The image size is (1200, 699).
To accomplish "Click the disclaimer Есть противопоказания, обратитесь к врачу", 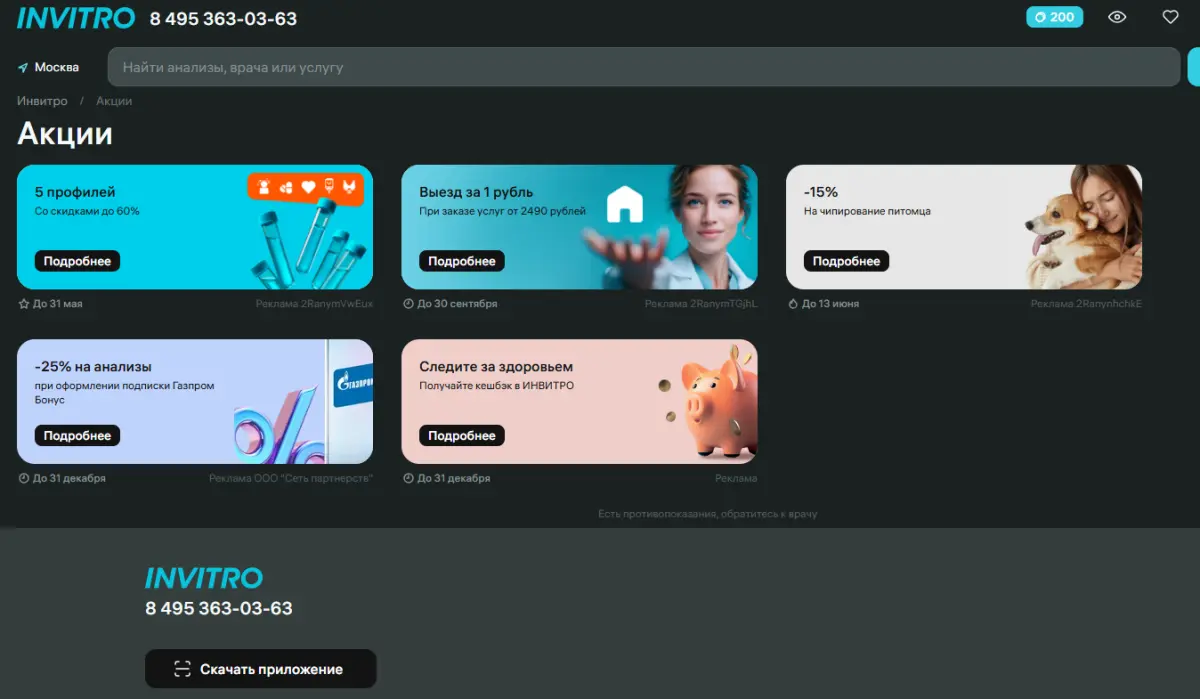I will (708, 514).
